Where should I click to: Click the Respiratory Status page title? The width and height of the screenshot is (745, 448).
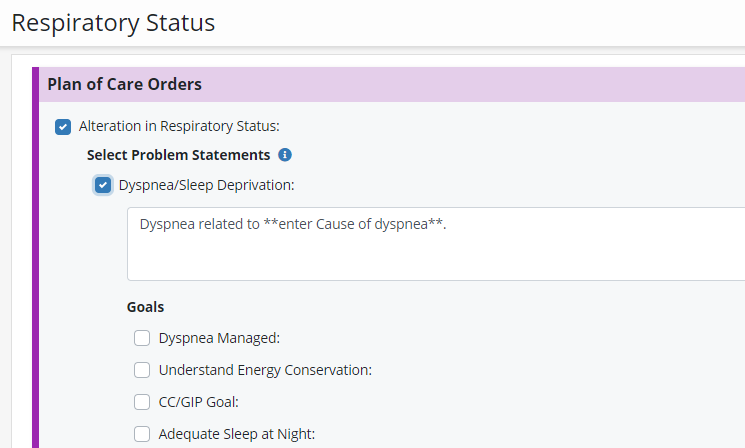tap(113, 22)
